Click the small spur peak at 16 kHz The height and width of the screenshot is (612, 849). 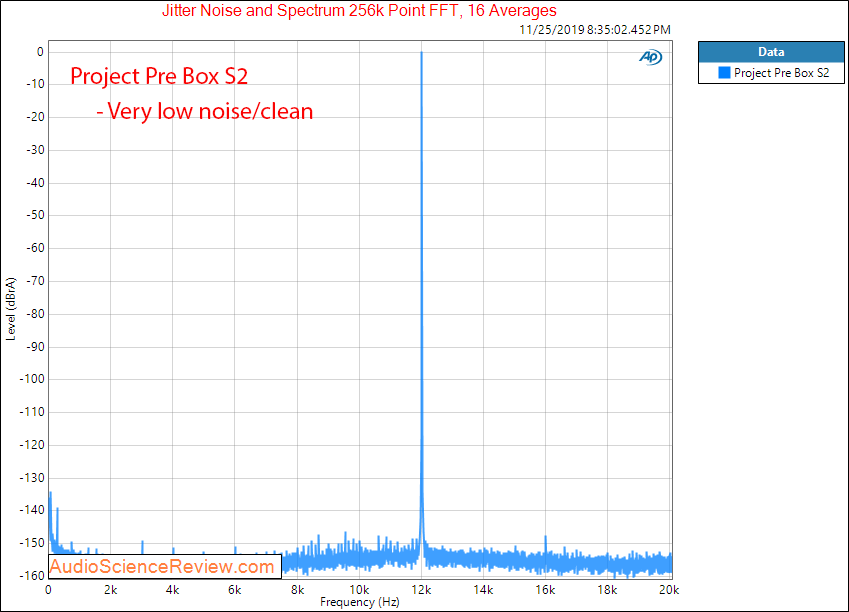point(545,537)
